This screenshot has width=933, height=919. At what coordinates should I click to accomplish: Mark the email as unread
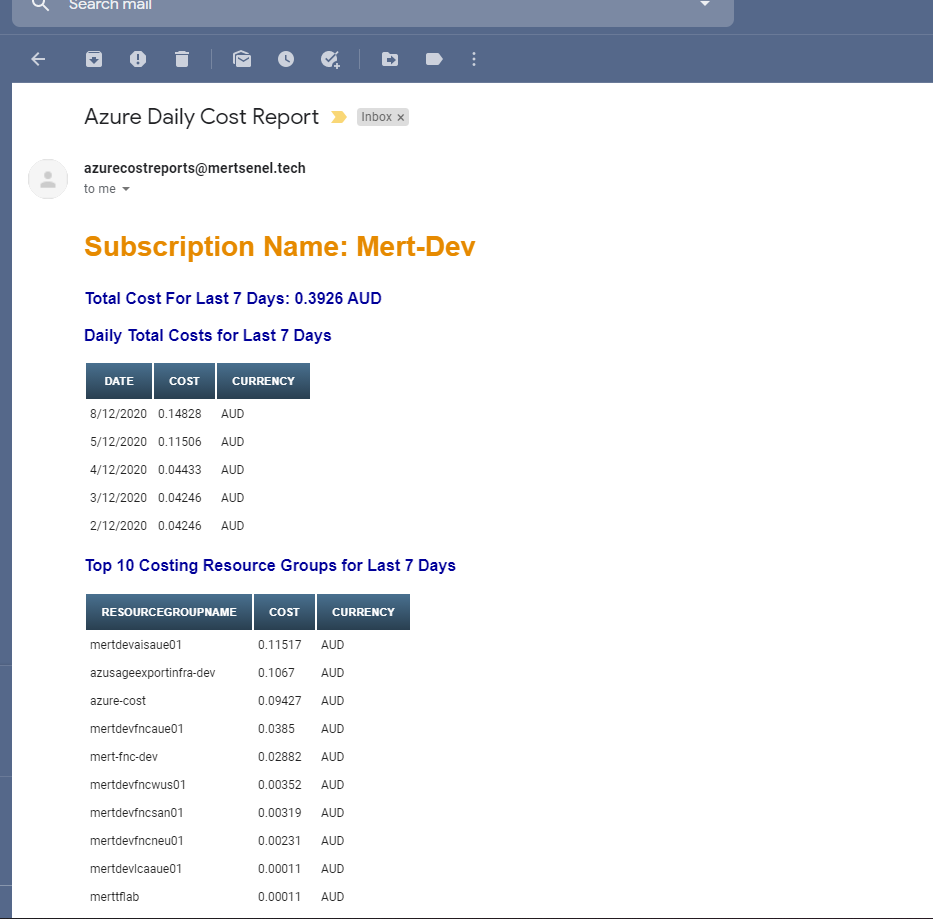242,59
